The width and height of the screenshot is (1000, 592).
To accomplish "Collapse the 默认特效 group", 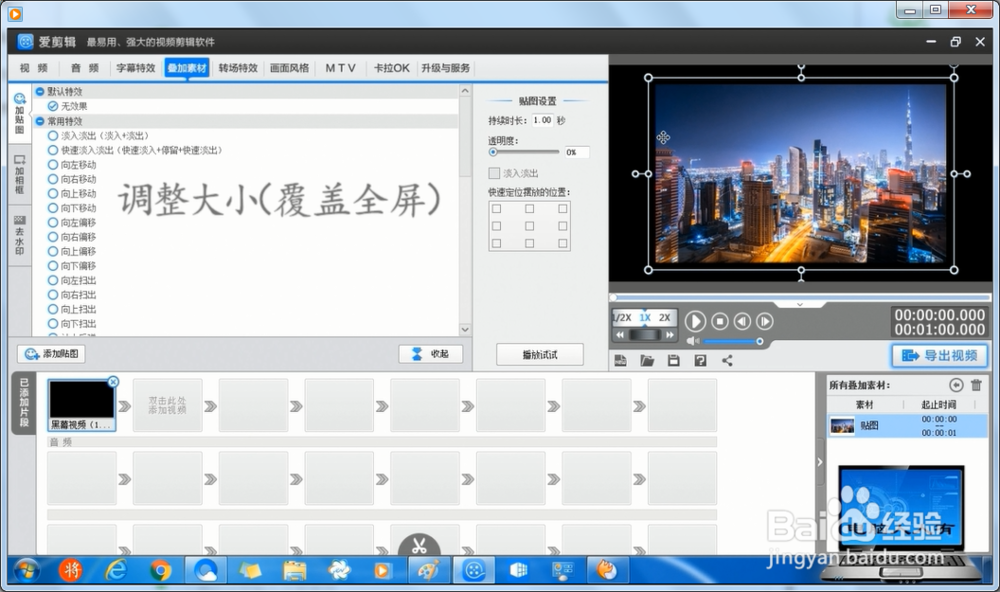I will point(40,91).
